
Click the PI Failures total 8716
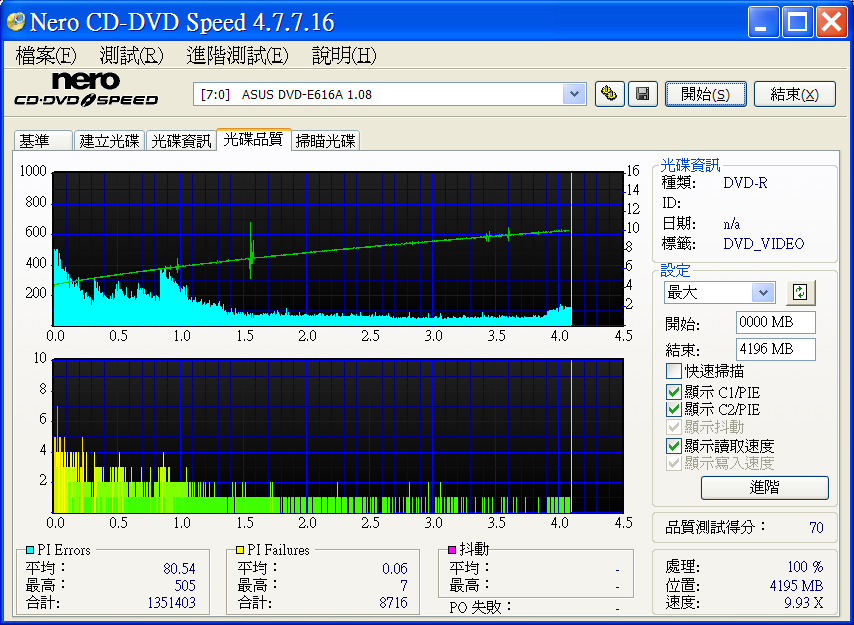393,603
